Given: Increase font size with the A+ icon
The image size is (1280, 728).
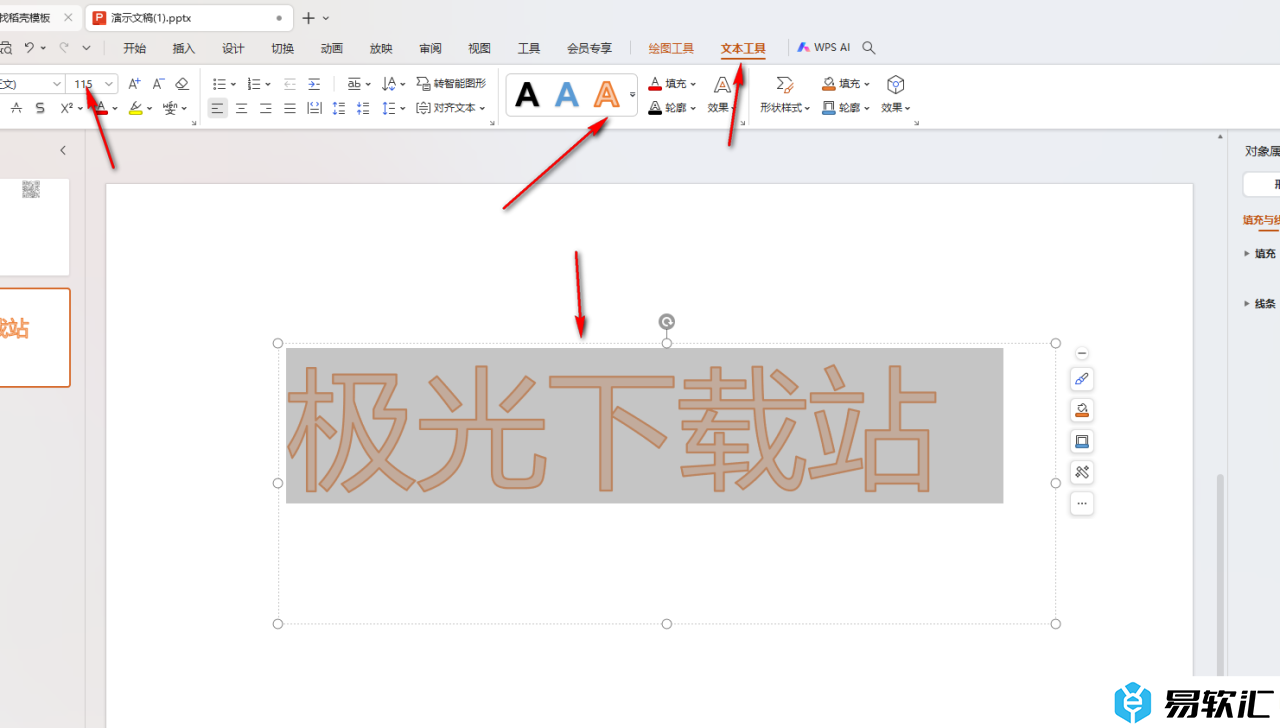Looking at the screenshot, I should pyautogui.click(x=134, y=84).
